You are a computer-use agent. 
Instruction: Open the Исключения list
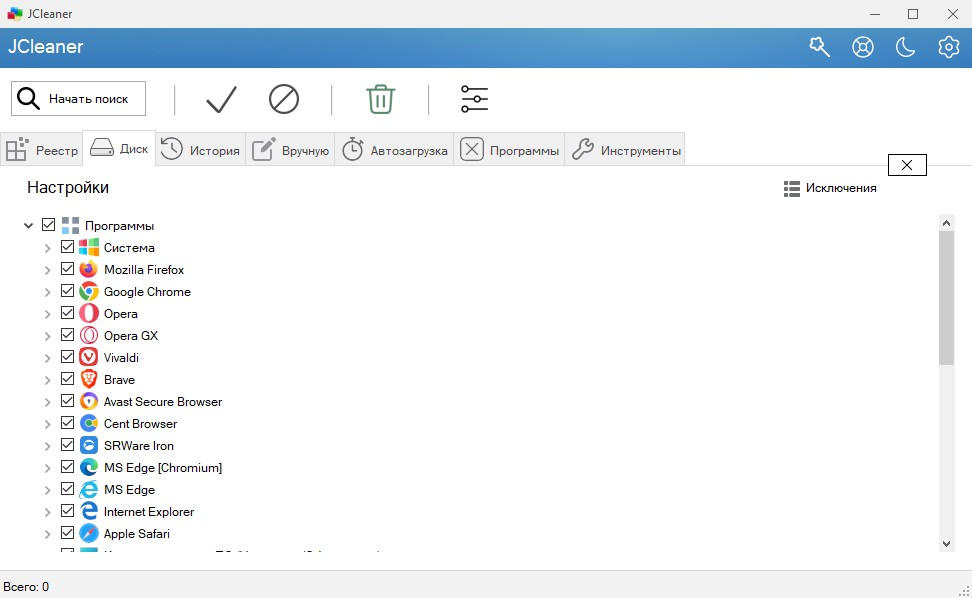point(830,188)
